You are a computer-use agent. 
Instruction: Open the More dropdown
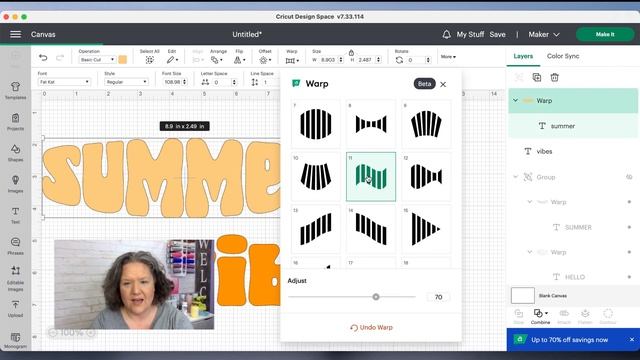448,57
